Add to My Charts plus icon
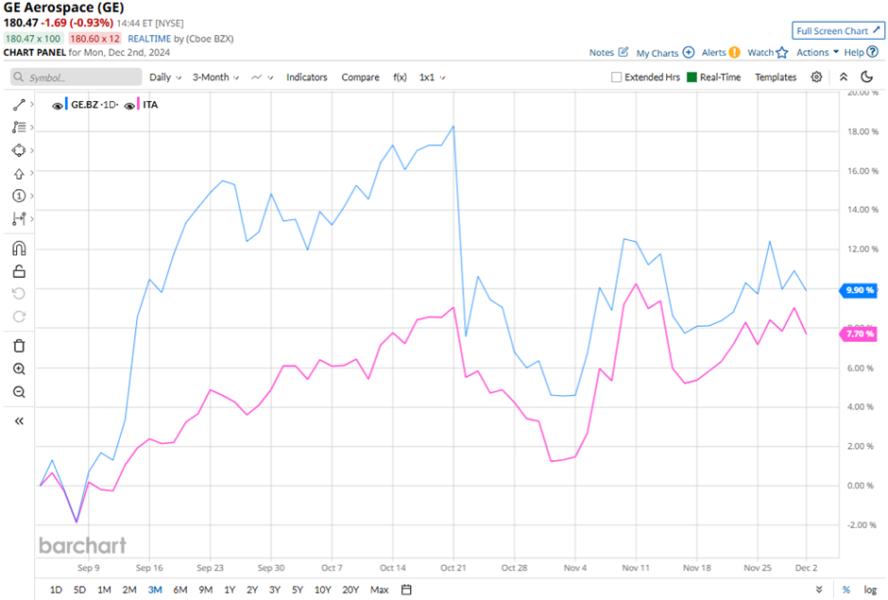This screenshot has width=888, height=600. click(x=688, y=52)
